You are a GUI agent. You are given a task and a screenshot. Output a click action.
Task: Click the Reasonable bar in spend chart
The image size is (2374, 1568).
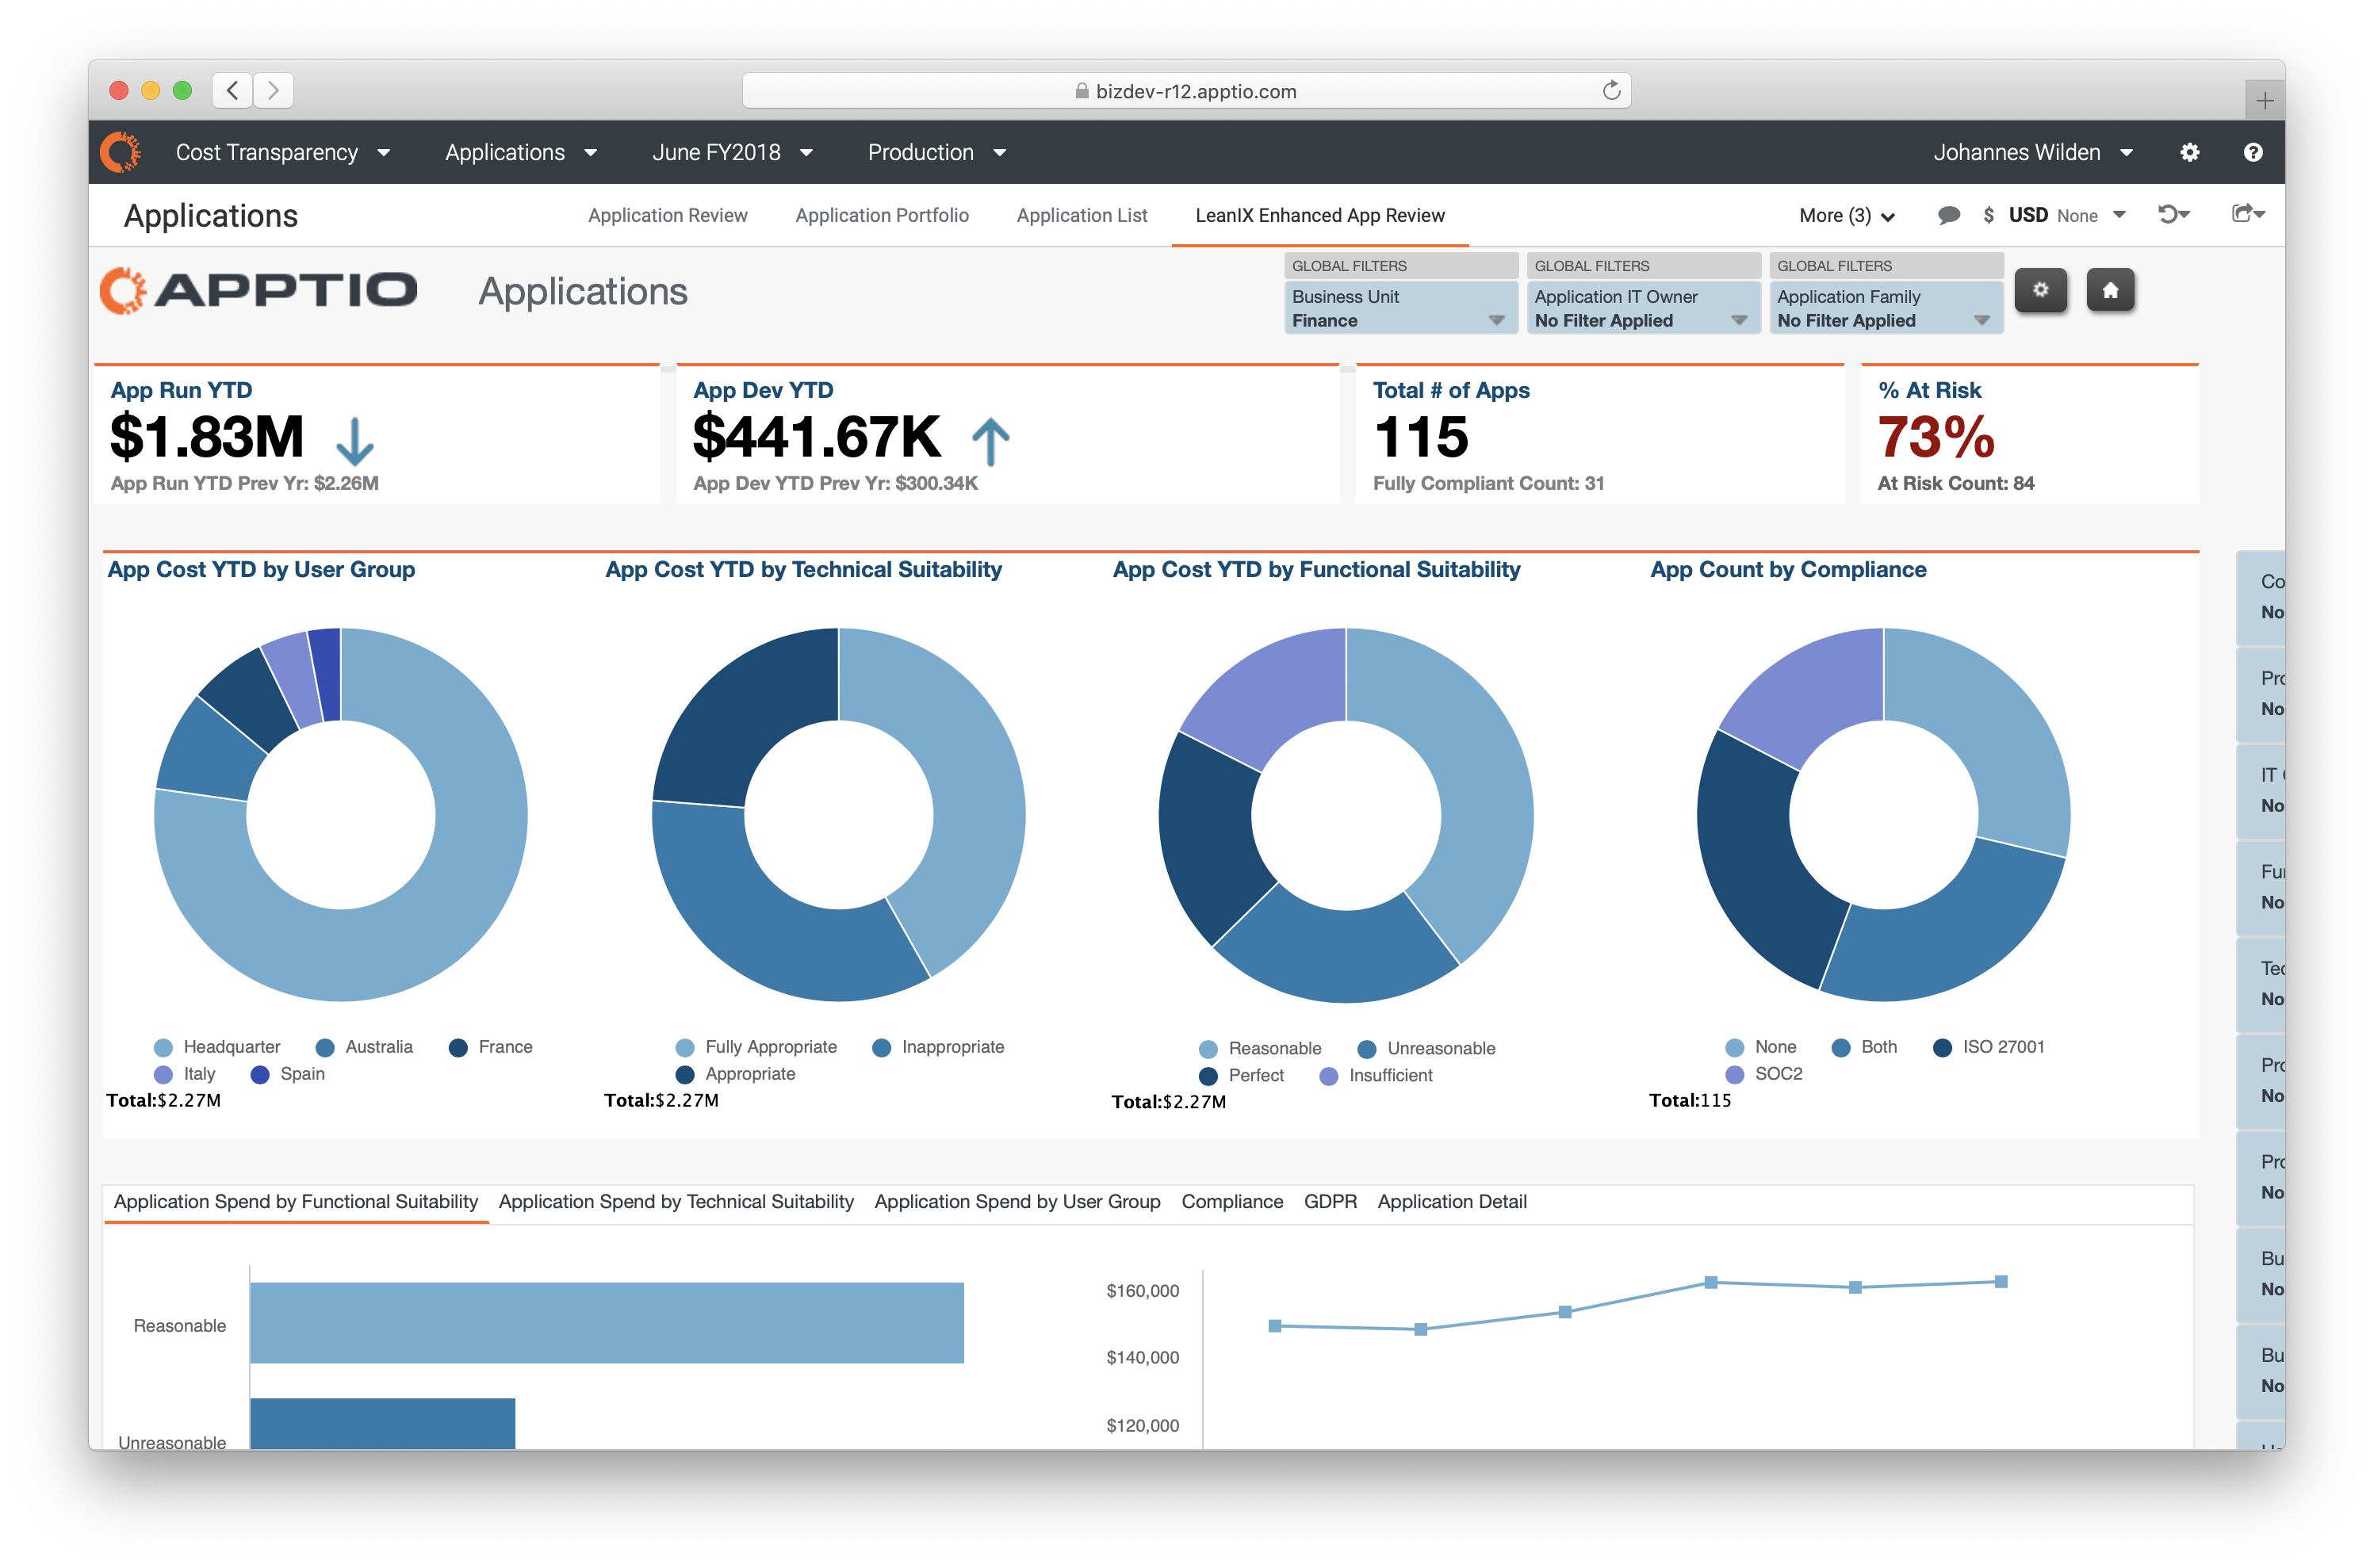(x=606, y=1323)
